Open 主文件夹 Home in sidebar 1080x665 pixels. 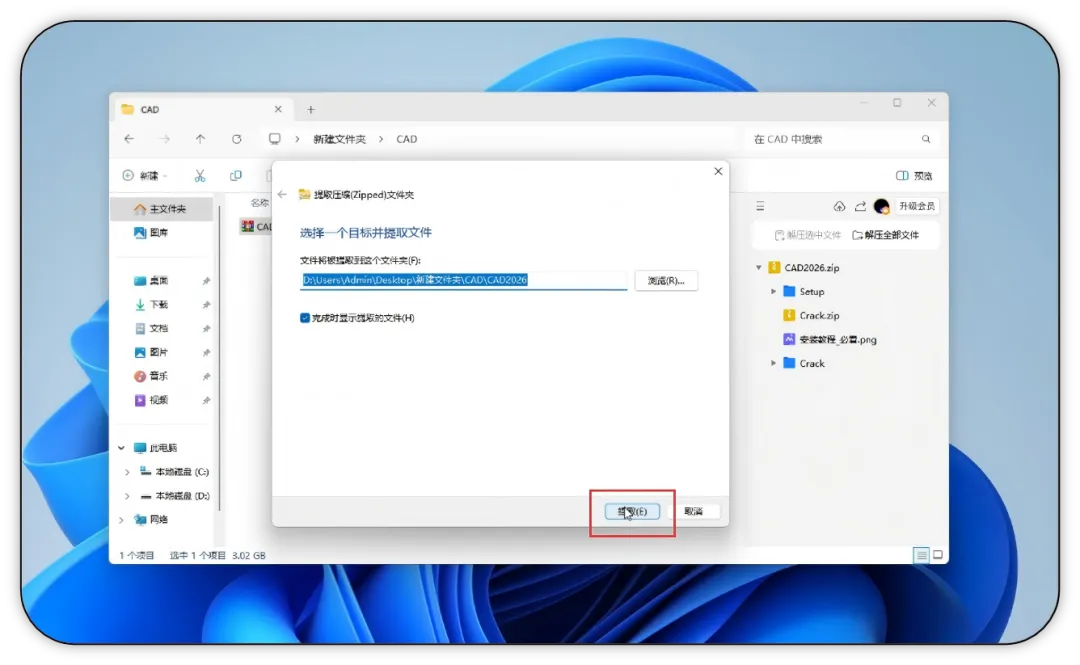tap(160, 209)
